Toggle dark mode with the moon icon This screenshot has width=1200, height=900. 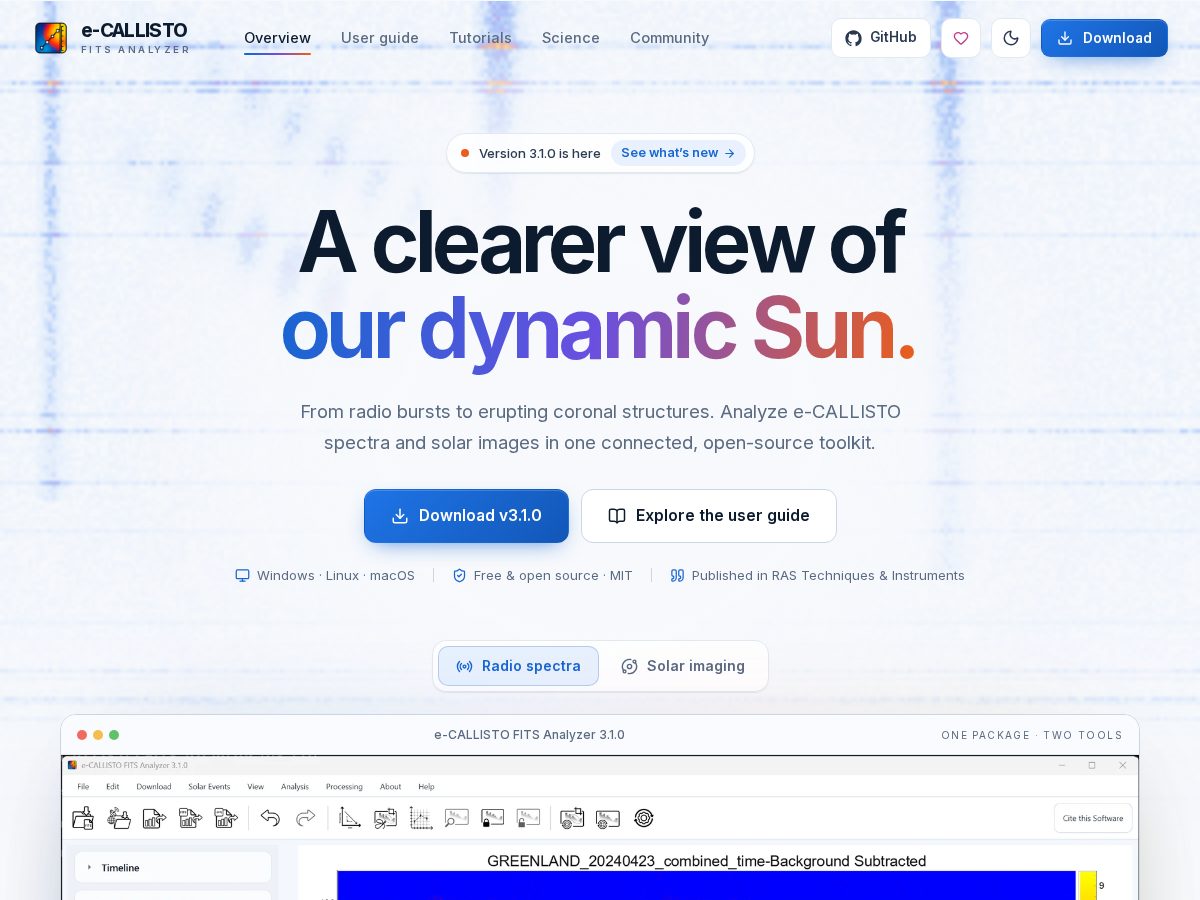pyautogui.click(x=1011, y=38)
